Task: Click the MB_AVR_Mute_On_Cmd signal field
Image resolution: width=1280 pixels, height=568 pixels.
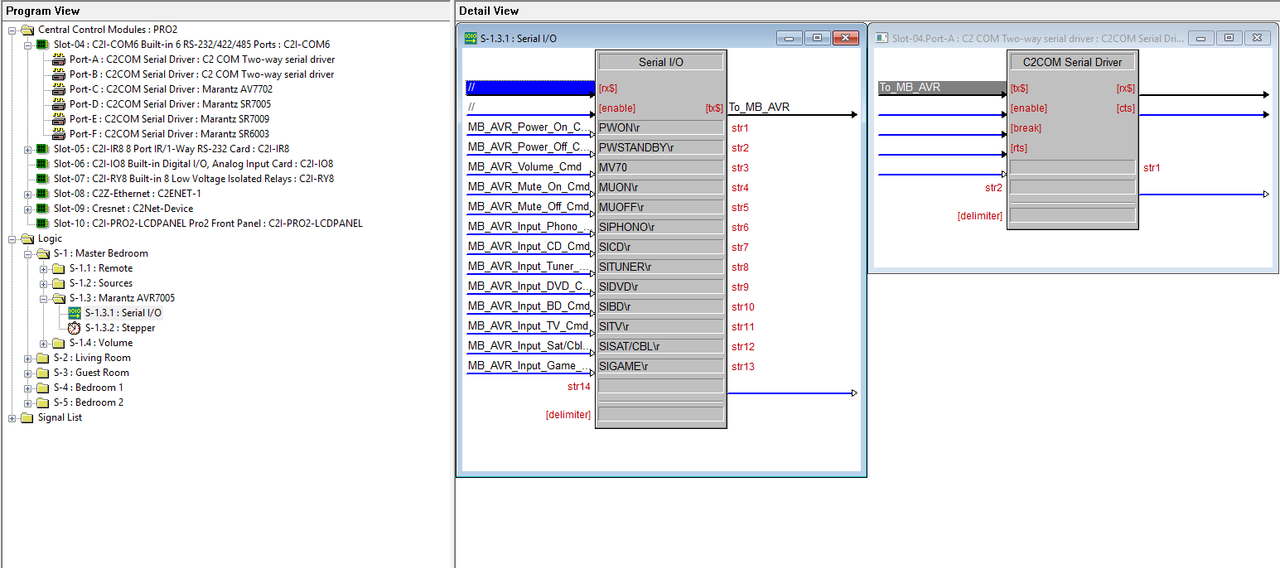Action: [x=530, y=187]
